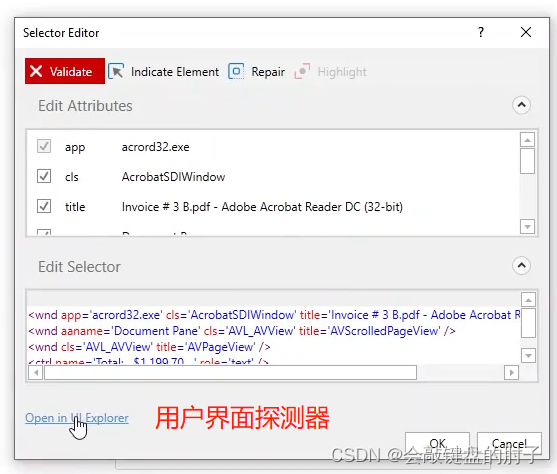Click the greyed Highlight icon
This screenshot has height=474, width=557.
click(302, 71)
